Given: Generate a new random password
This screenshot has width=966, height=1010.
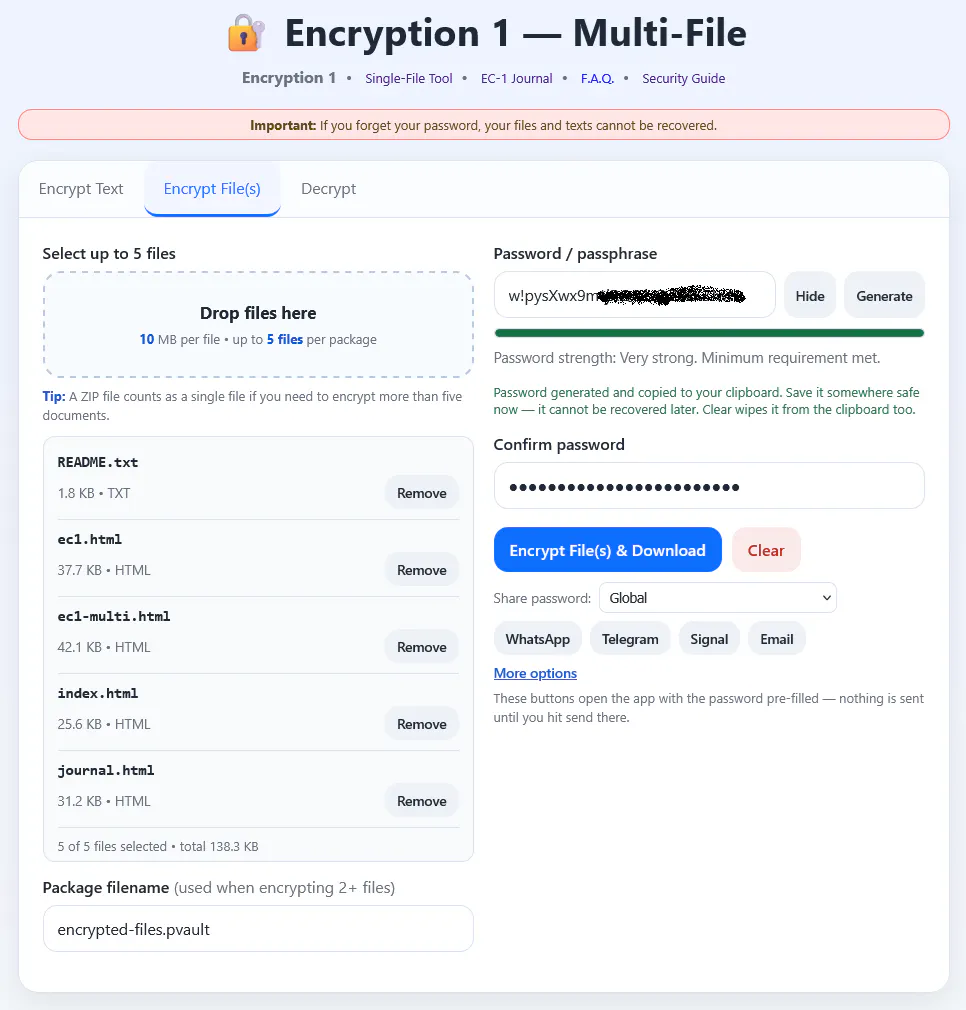Looking at the screenshot, I should click(x=884, y=296).
